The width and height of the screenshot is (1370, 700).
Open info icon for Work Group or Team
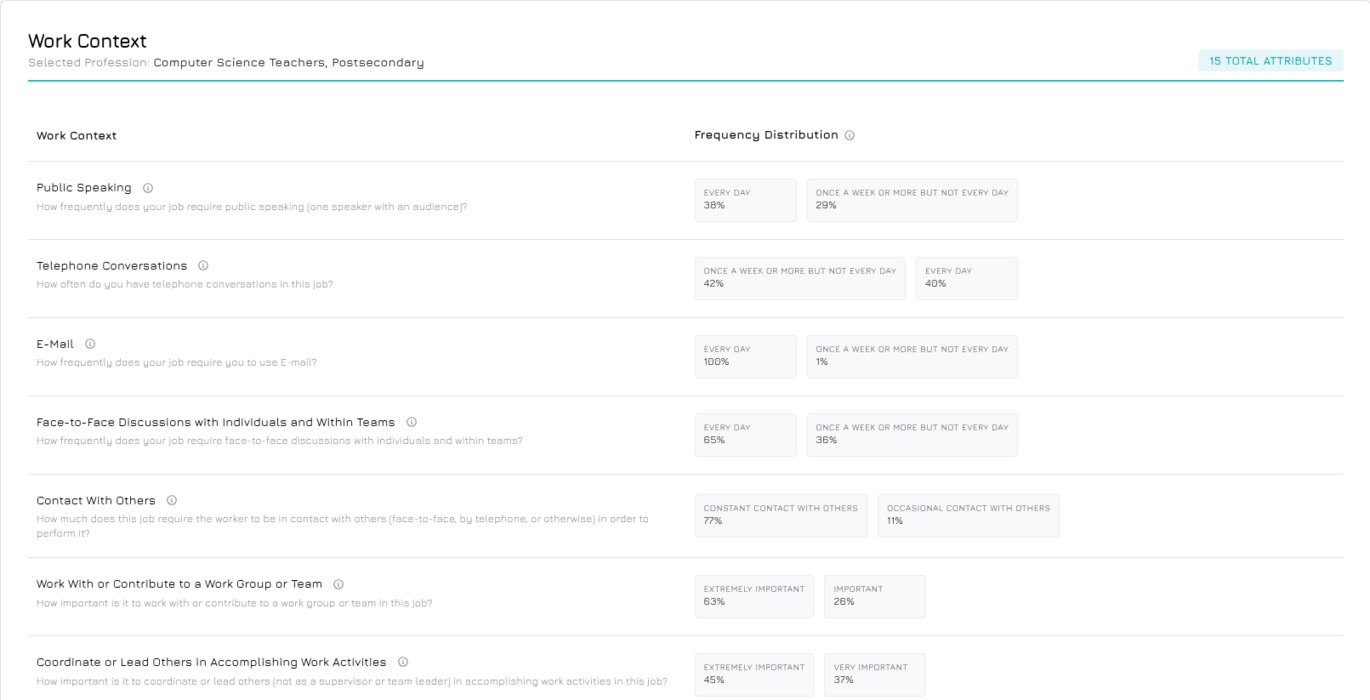click(338, 584)
